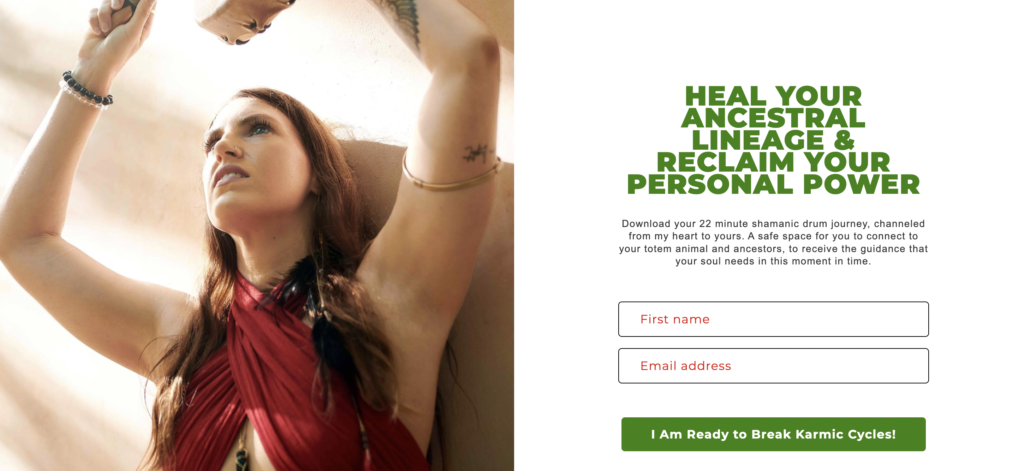
Task: Click the green heading about ancestral lineage
Action: (x=773, y=140)
